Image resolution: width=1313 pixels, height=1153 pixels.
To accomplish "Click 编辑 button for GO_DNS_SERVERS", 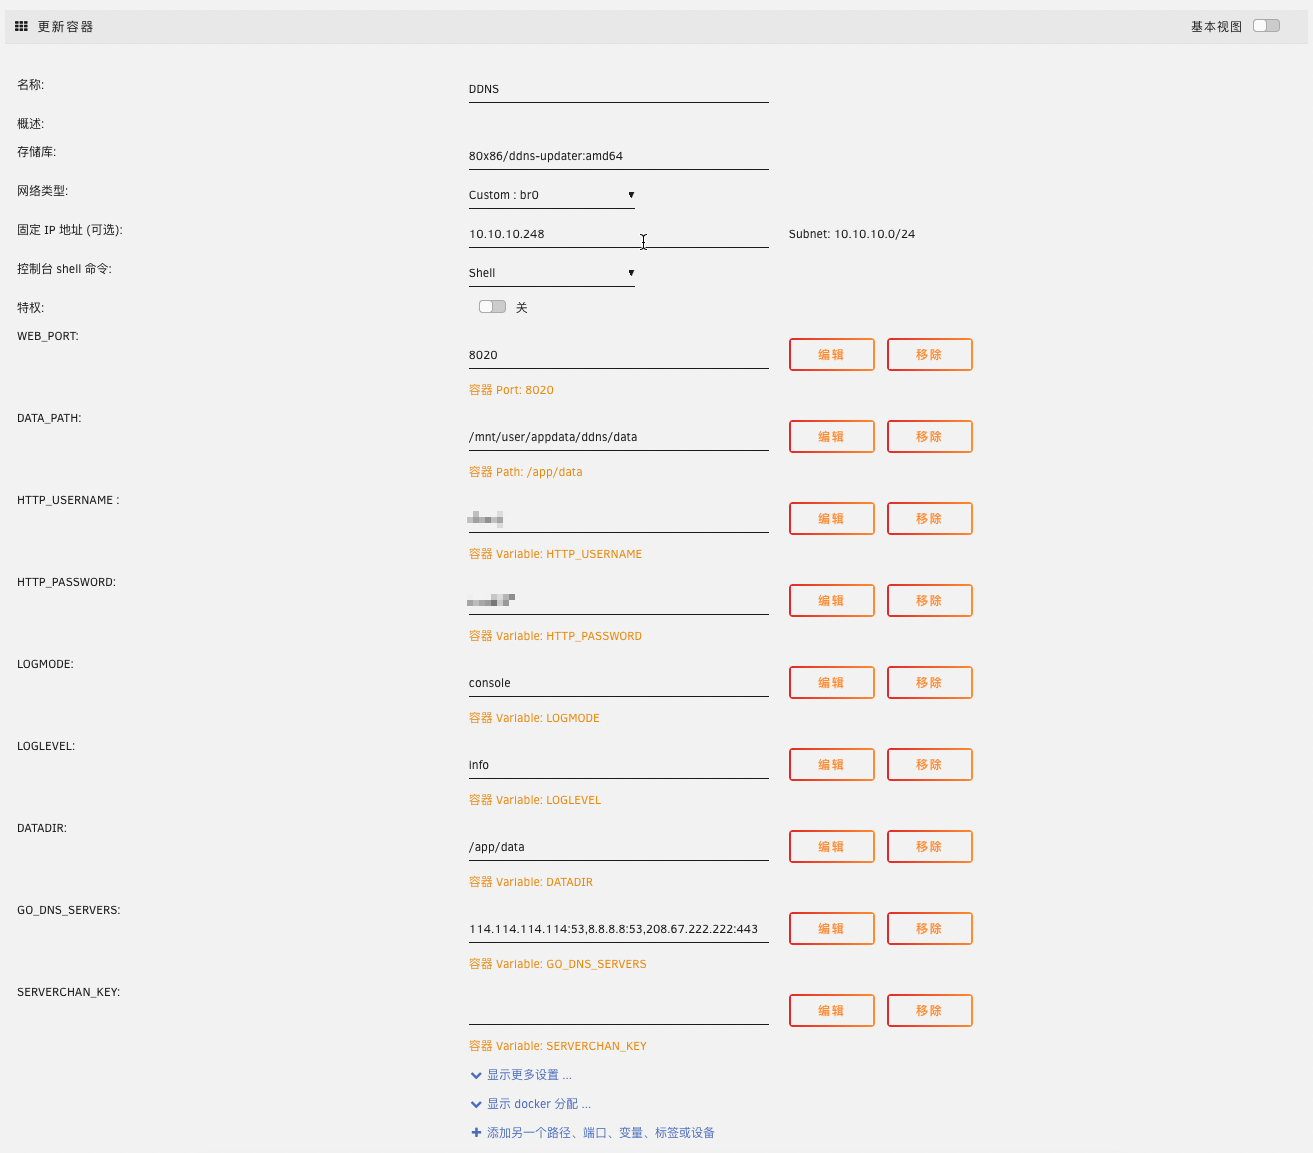I will (832, 928).
